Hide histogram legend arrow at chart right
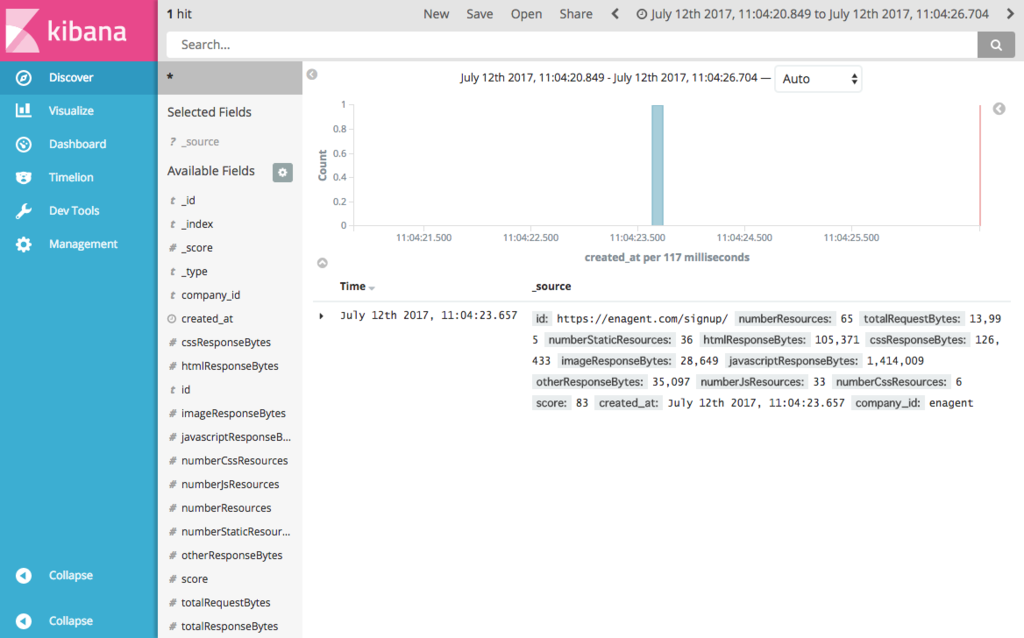Screen dimensions: 1024x638 tap(999, 109)
